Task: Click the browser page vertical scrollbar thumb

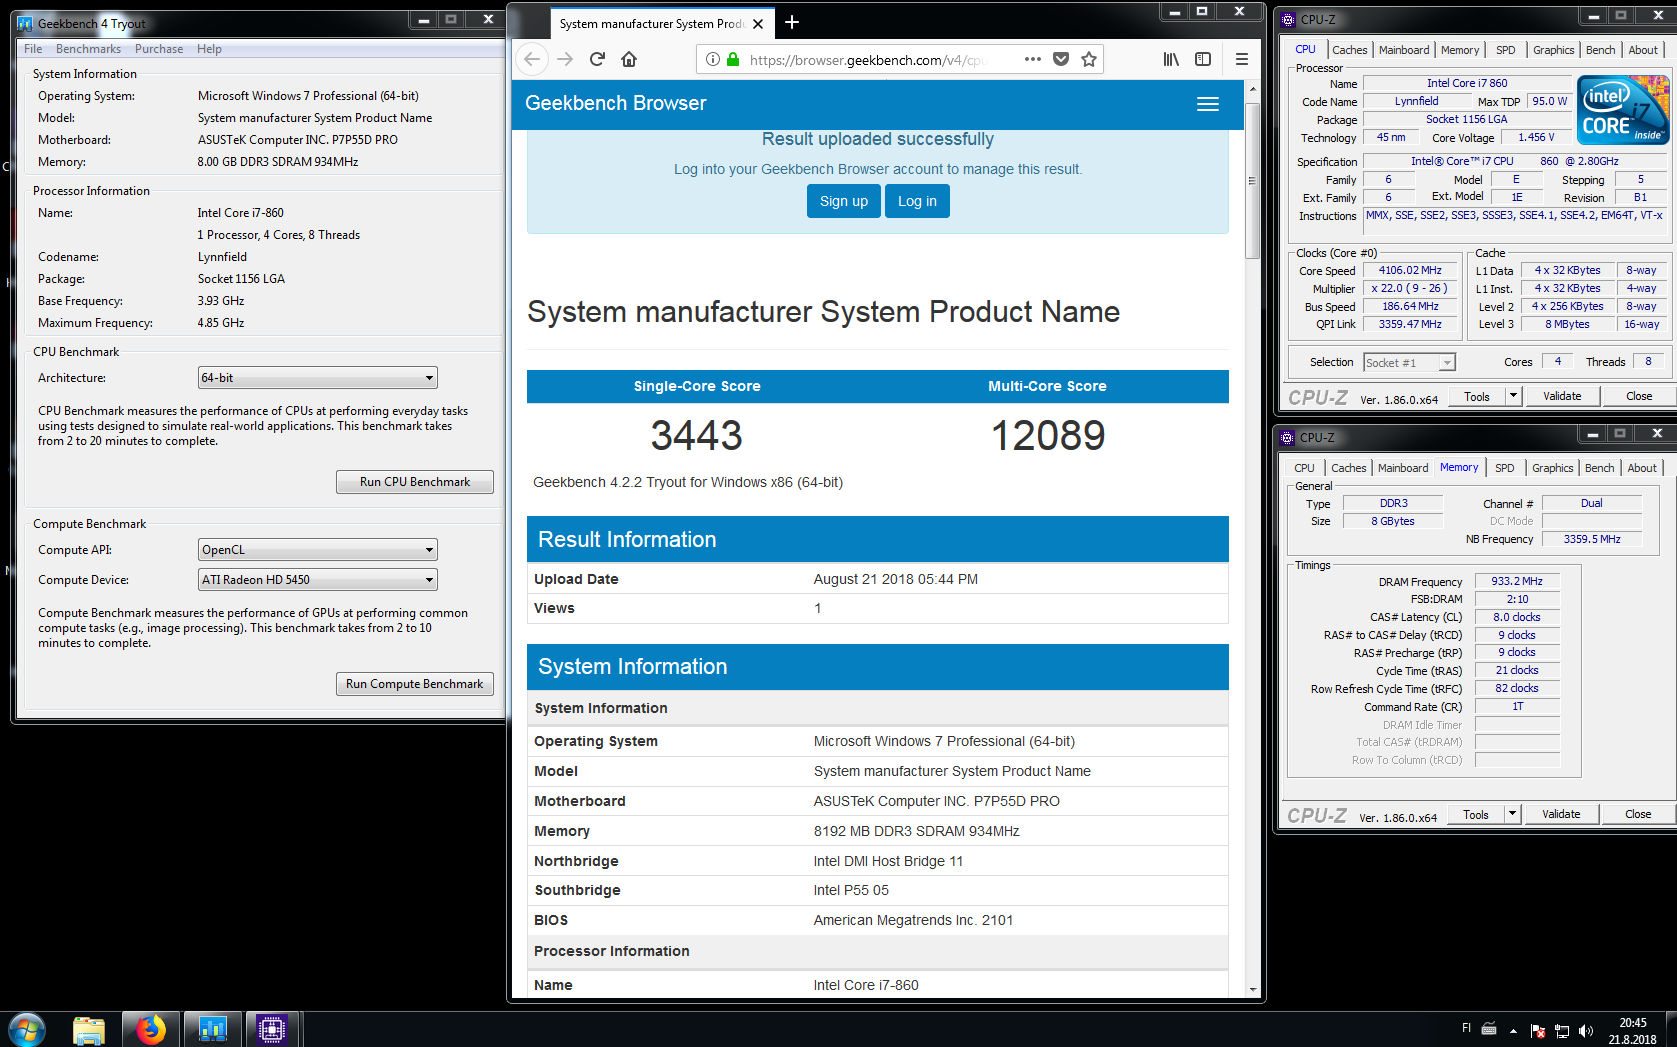Action: tap(1252, 180)
